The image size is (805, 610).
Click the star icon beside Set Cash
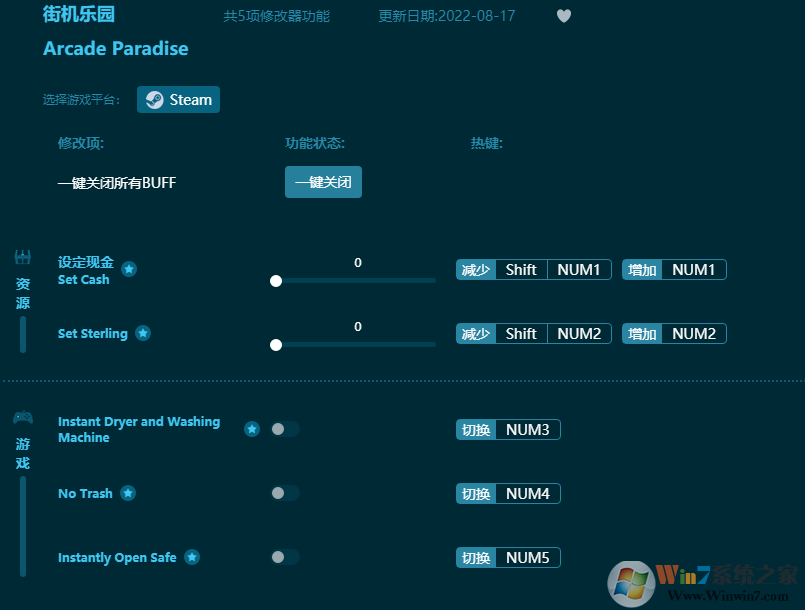129,269
